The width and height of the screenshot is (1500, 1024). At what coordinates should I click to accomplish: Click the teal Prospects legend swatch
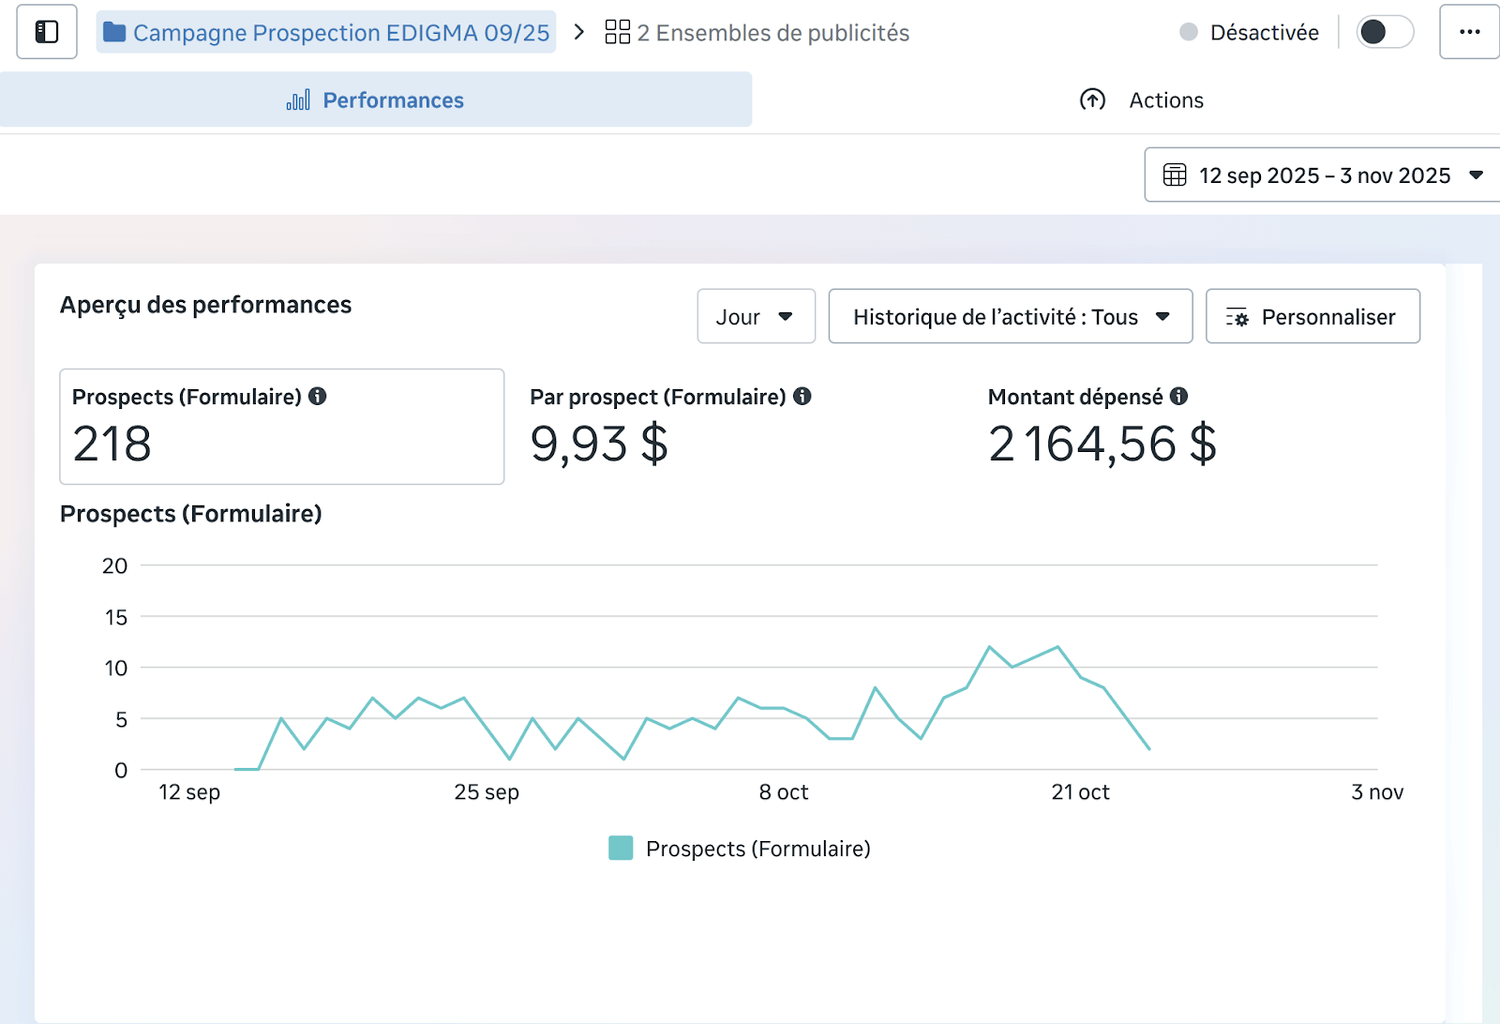click(621, 849)
